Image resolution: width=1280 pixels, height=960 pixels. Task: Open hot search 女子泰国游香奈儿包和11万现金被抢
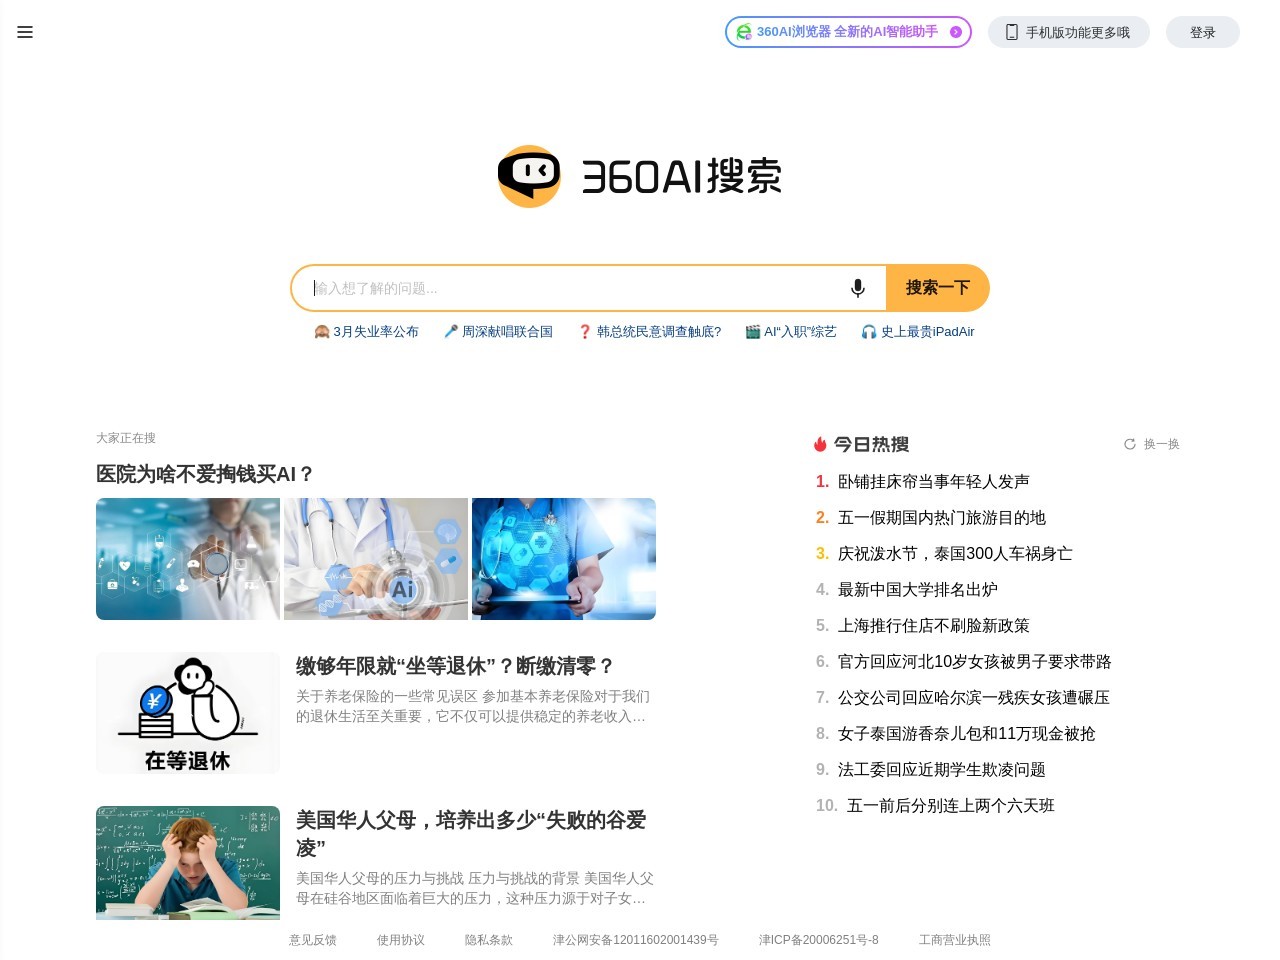(x=966, y=734)
